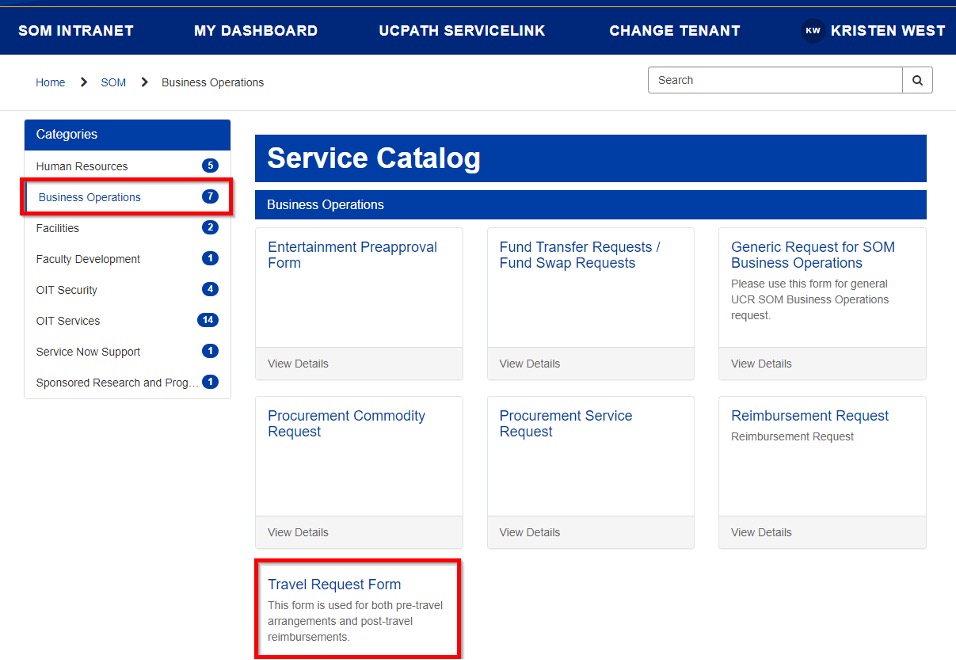Click the KW user avatar icon
The image size is (956, 660).
(x=813, y=31)
